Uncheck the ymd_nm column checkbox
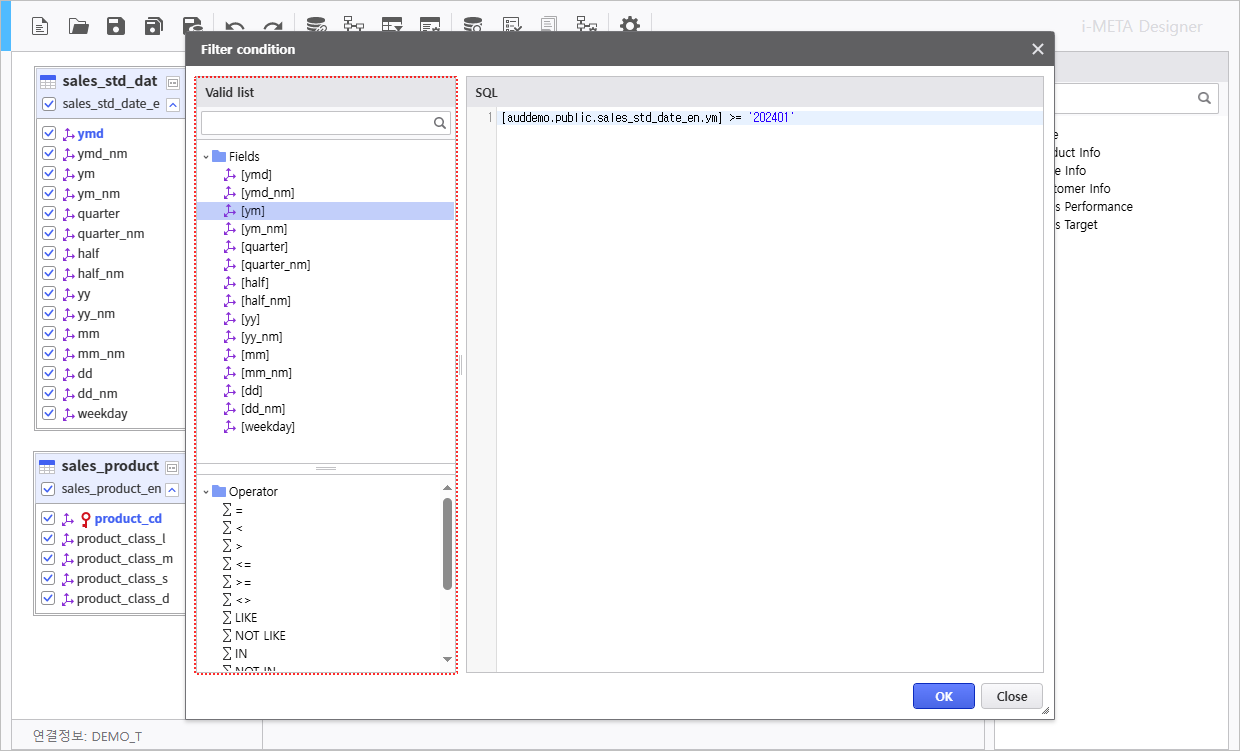This screenshot has width=1240, height=751. [49, 153]
